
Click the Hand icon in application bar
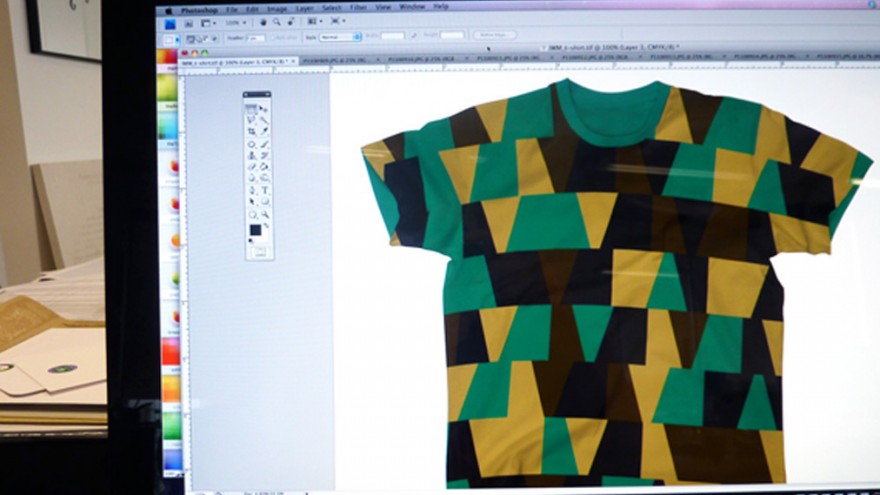pyautogui.click(x=263, y=22)
